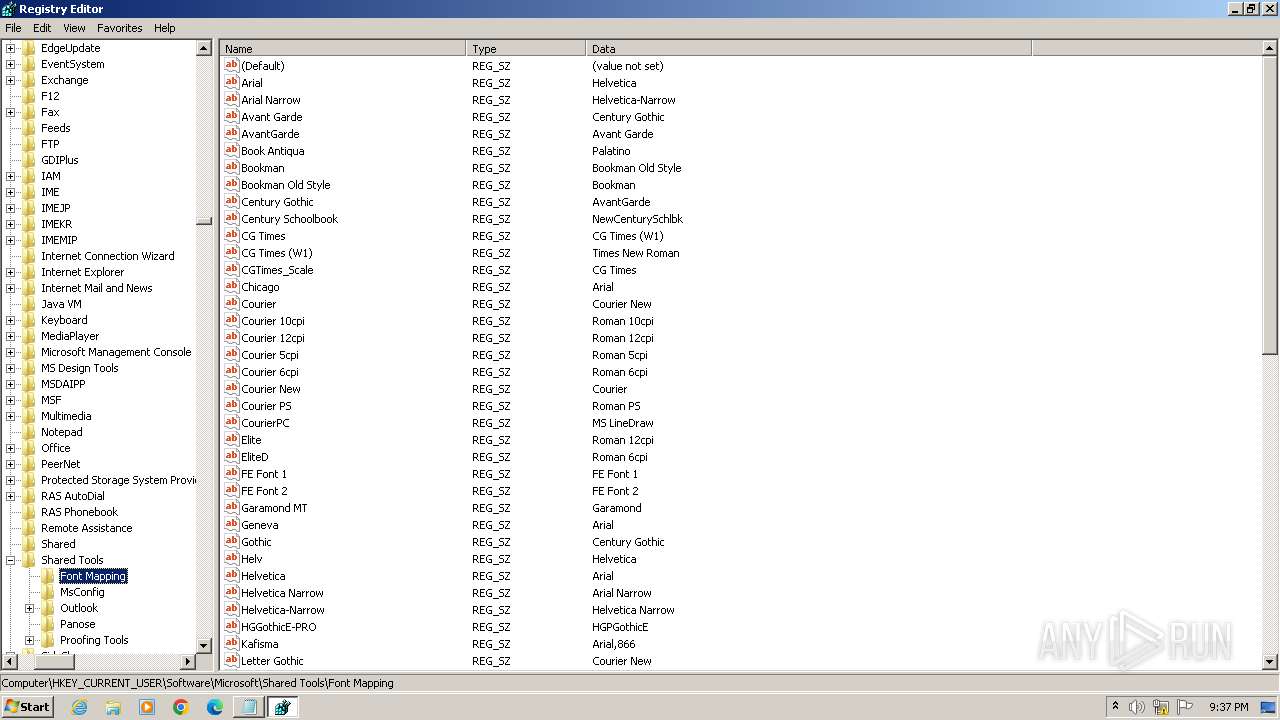Click tree pane scroll up arrow
The height and width of the screenshot is (720, 1280).
(204, 48)
